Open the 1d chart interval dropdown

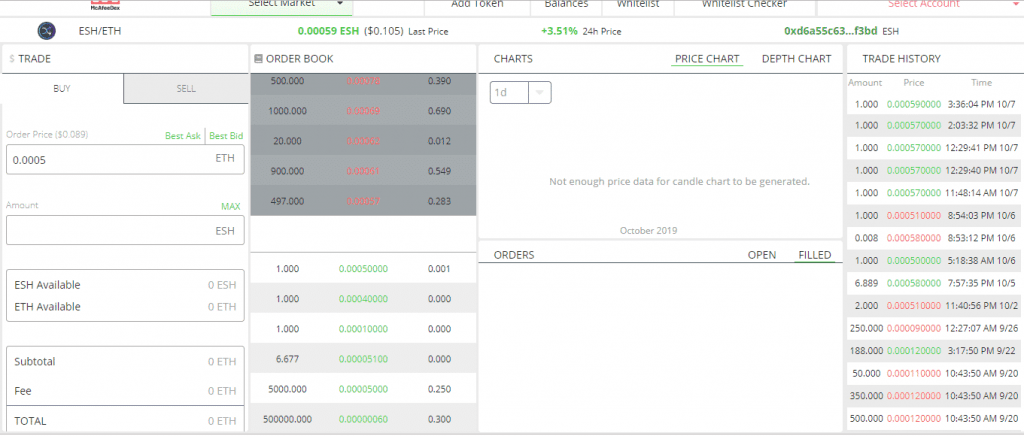tap(521, 93)
